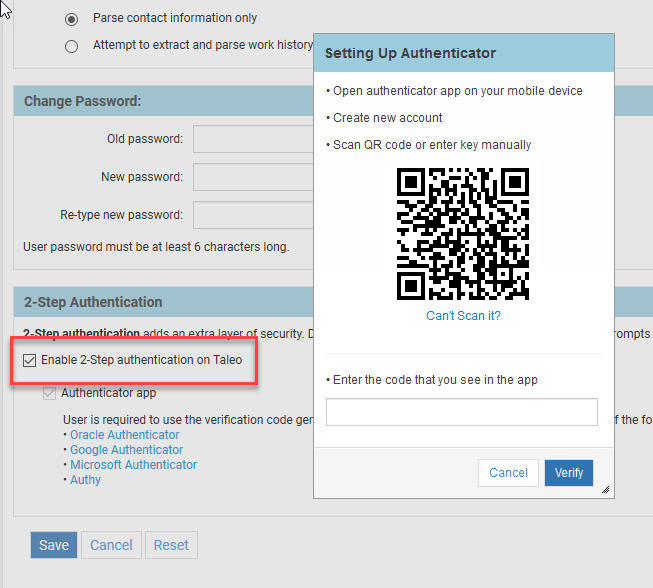The height and width of the screenshot is (588, 653).
Task: Click the Cancel button beside Save
Action: [111, 545]
